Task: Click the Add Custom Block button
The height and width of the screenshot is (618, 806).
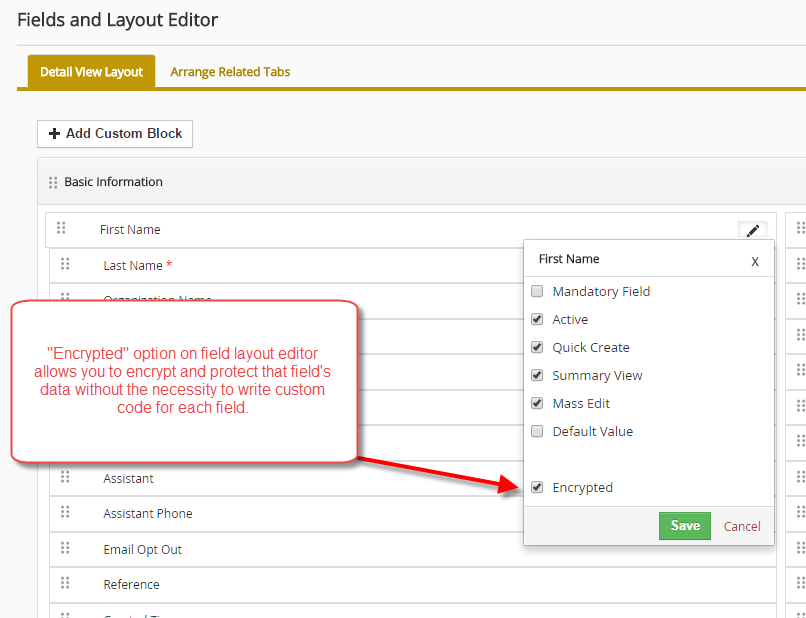Action: [115, 134]
